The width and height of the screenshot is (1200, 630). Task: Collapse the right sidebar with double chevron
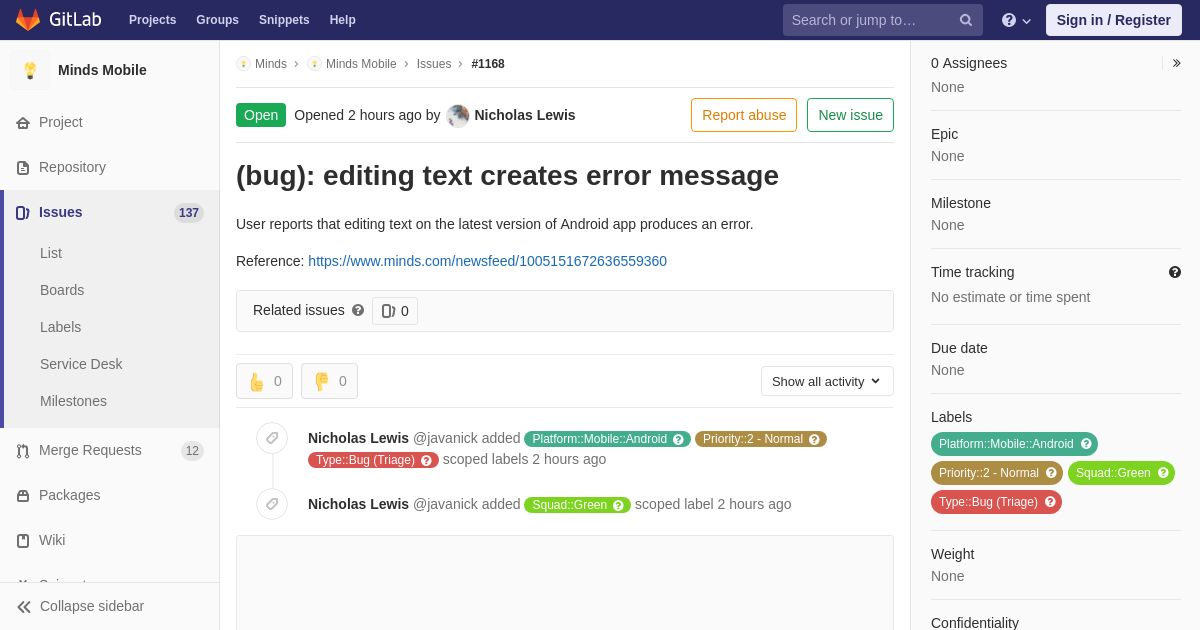pyautogui.click(x=1176, y=63)
